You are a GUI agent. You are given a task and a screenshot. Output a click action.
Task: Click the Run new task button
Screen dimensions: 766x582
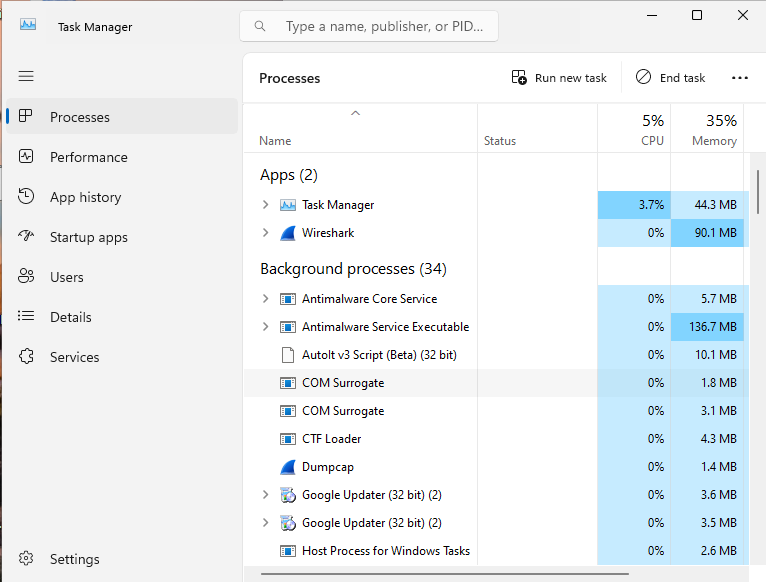(x=559, y=78)
